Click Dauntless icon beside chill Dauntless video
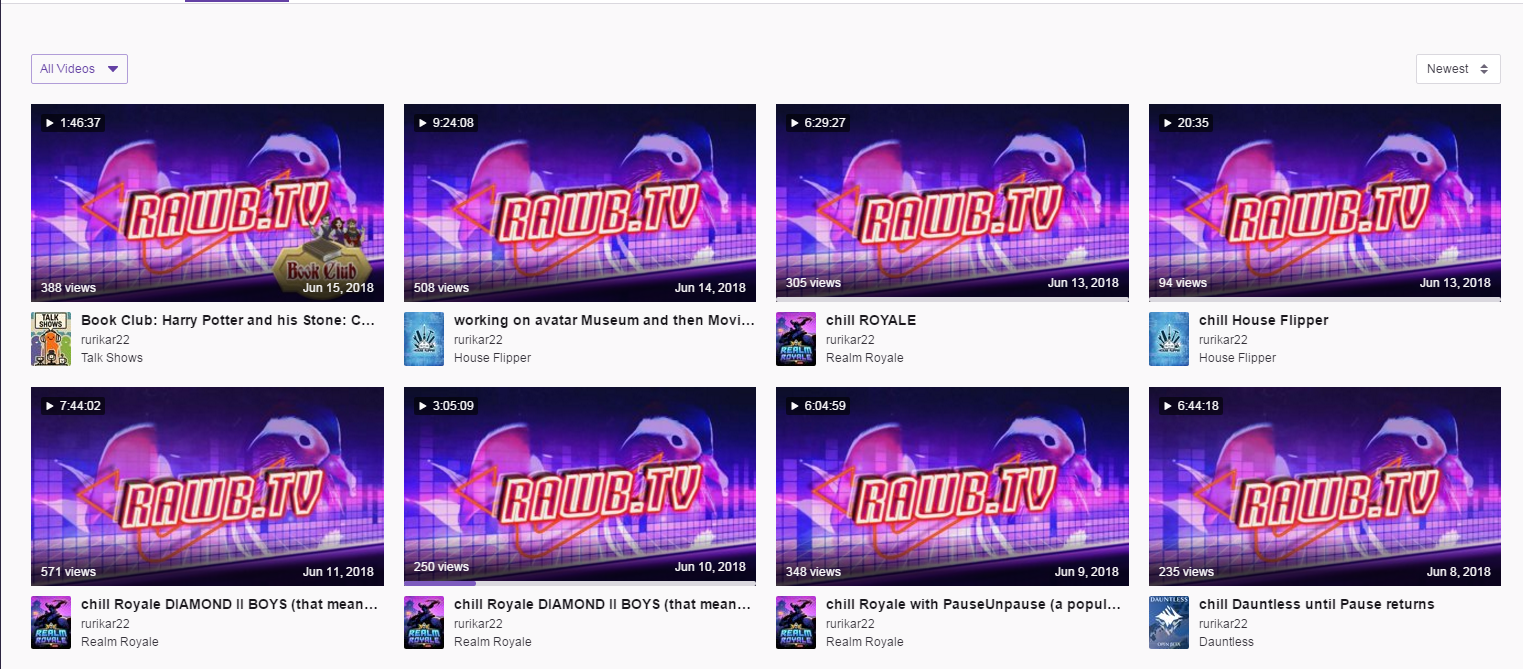 [1169, 622]
